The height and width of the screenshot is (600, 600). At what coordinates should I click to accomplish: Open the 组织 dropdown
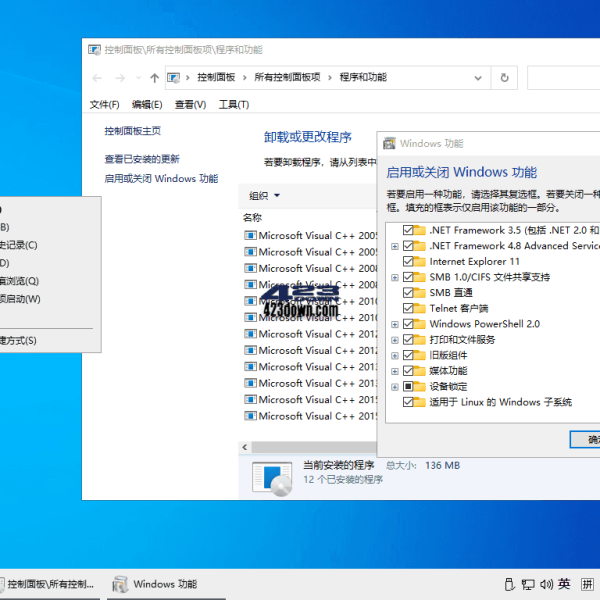pyautogui.click(x=265, y=196)
